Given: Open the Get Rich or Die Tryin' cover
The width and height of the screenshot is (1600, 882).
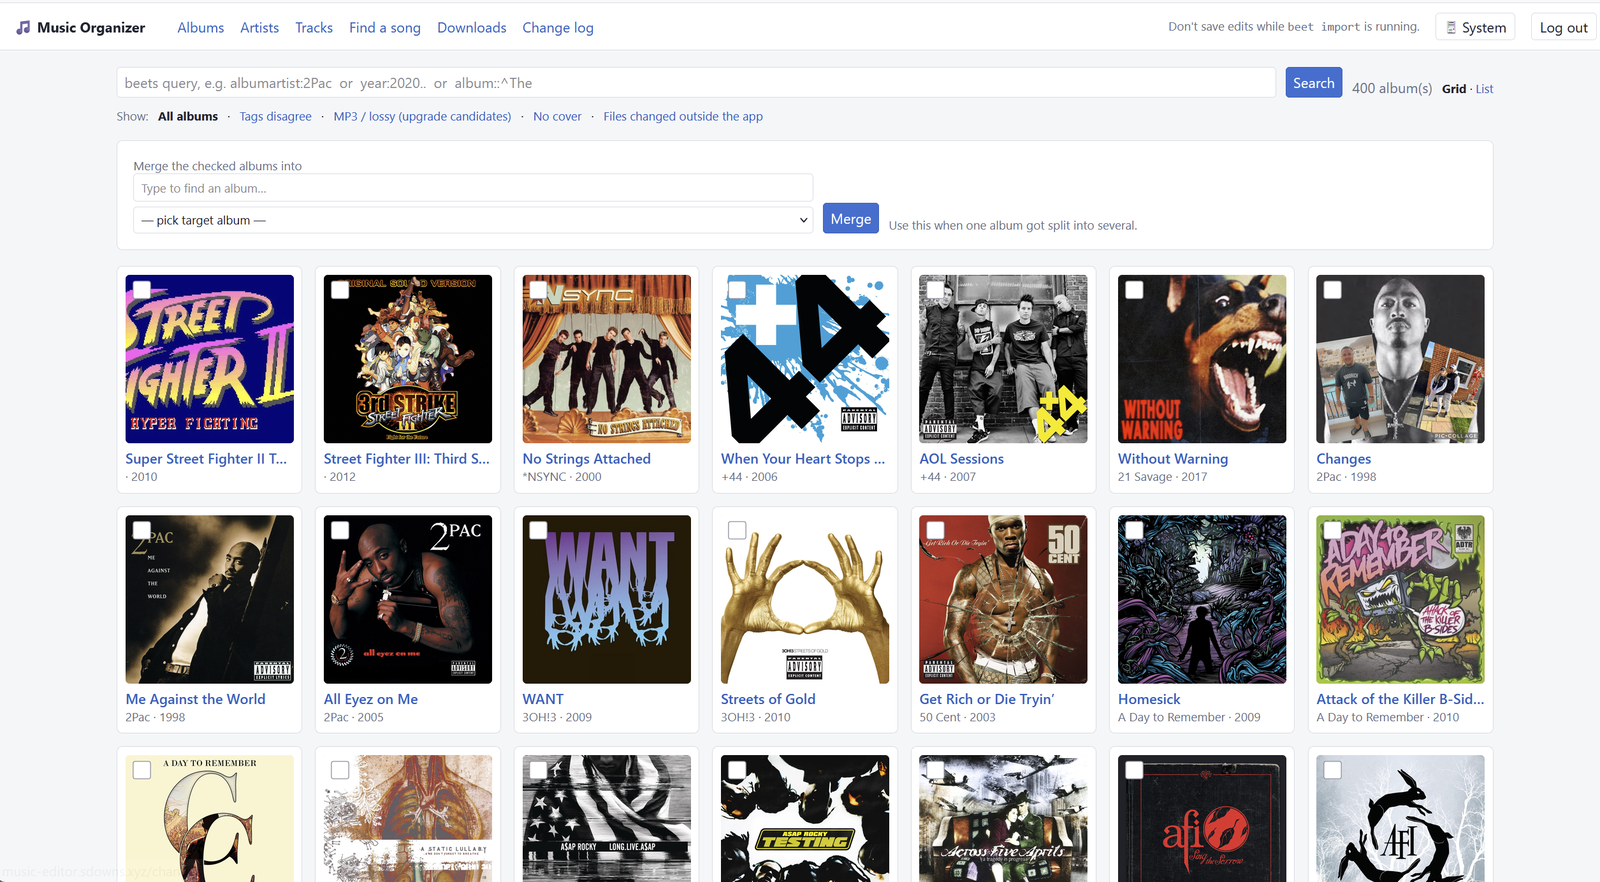Looking at the screenshot, I should pos(1003,599).
